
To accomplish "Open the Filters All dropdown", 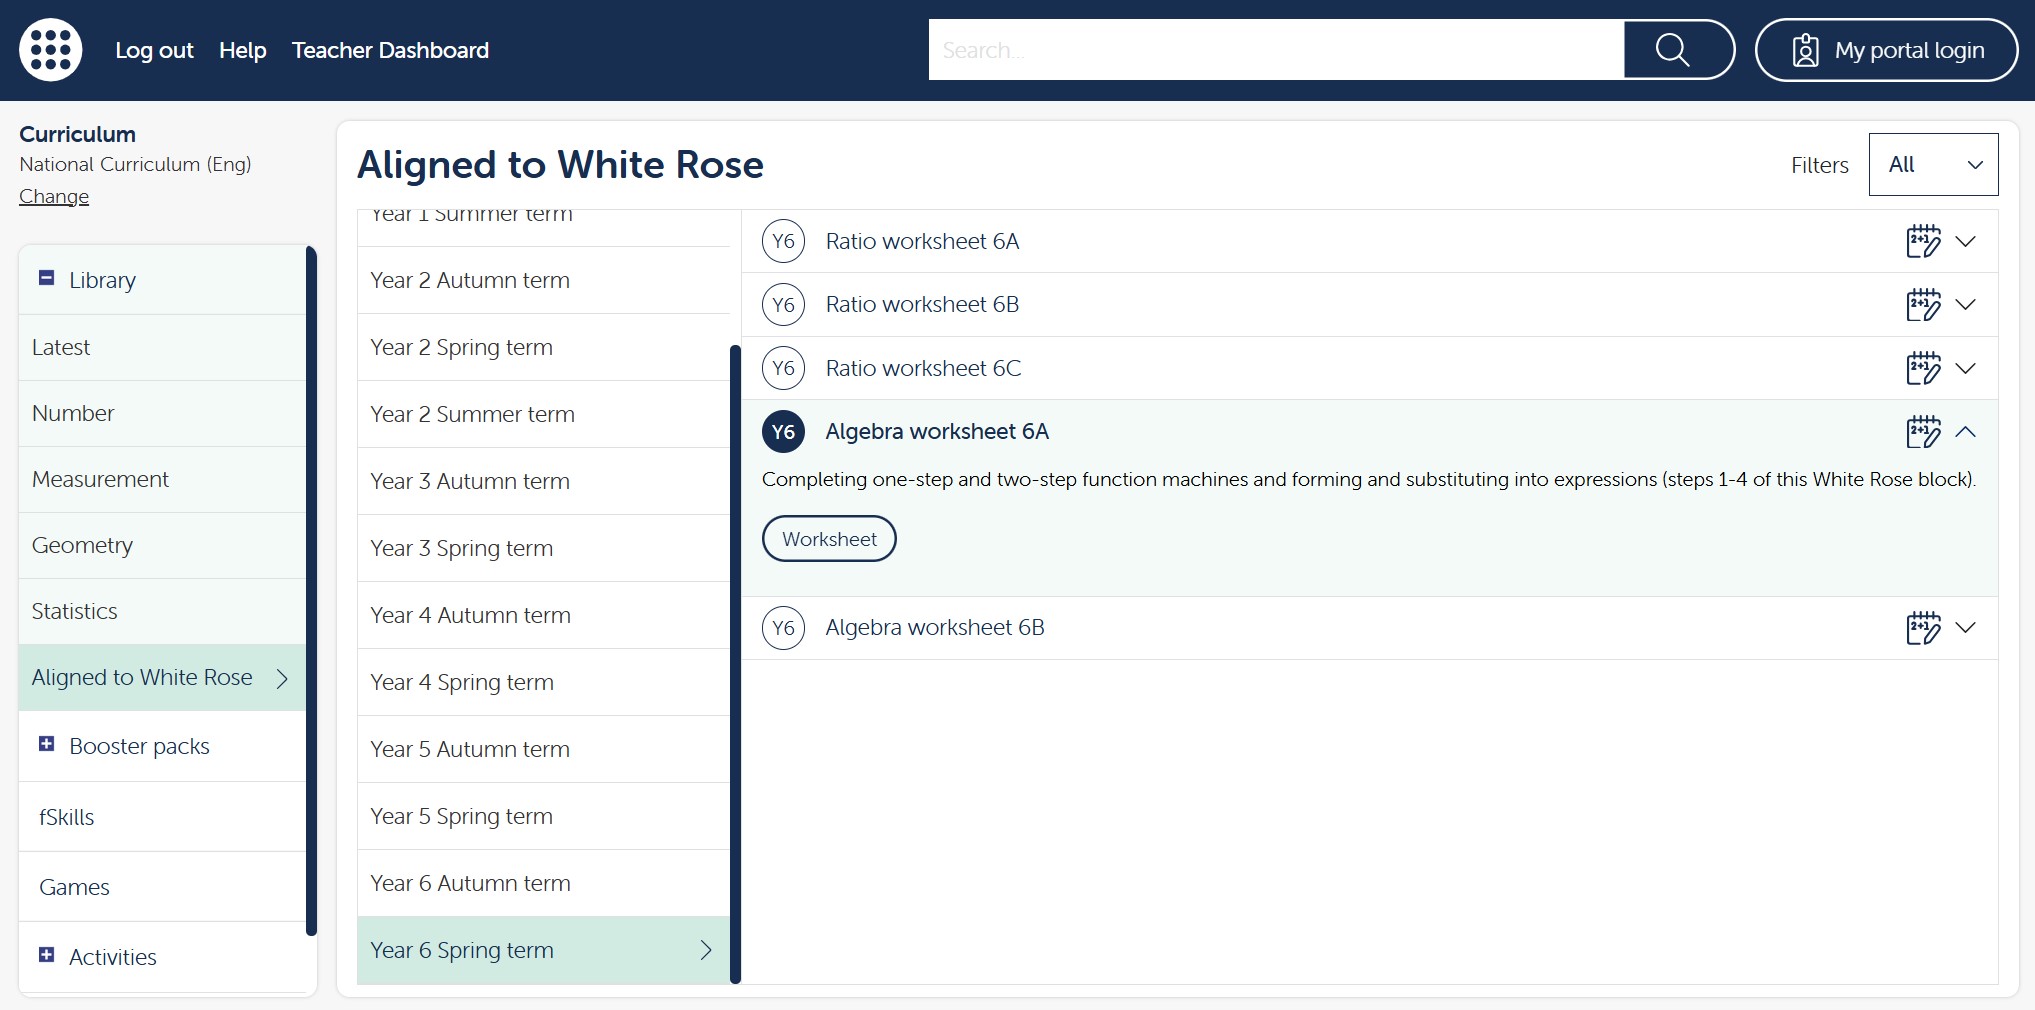I will [1933, 164].
